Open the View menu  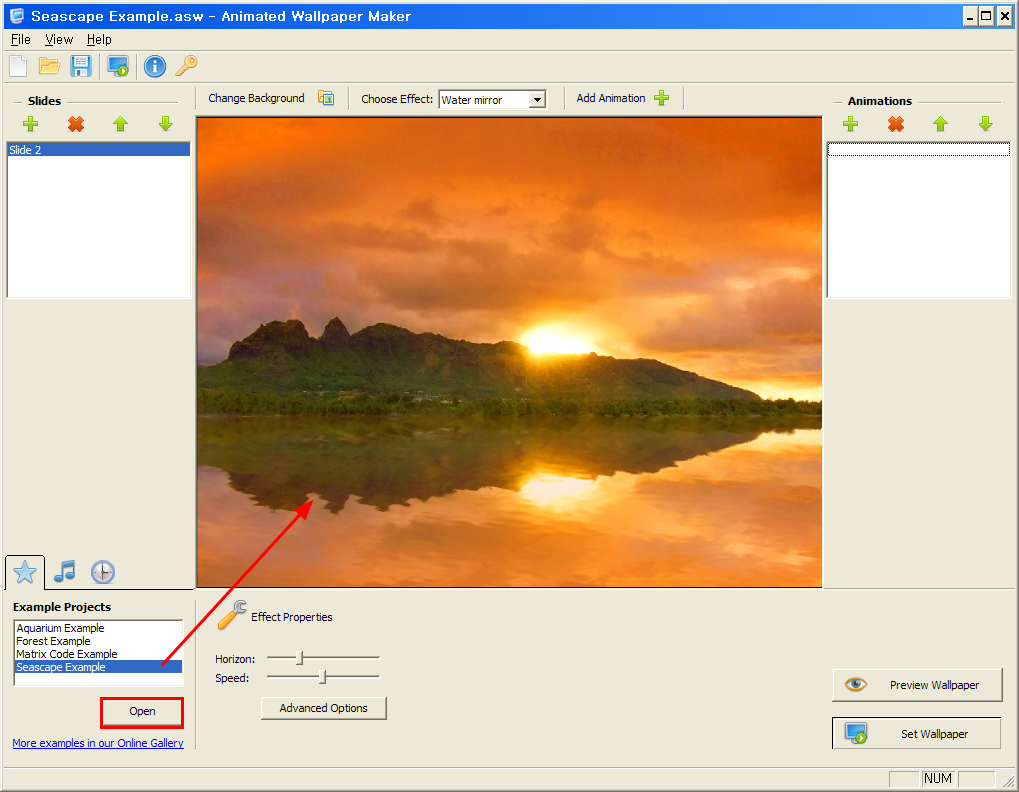pos(59,40)
